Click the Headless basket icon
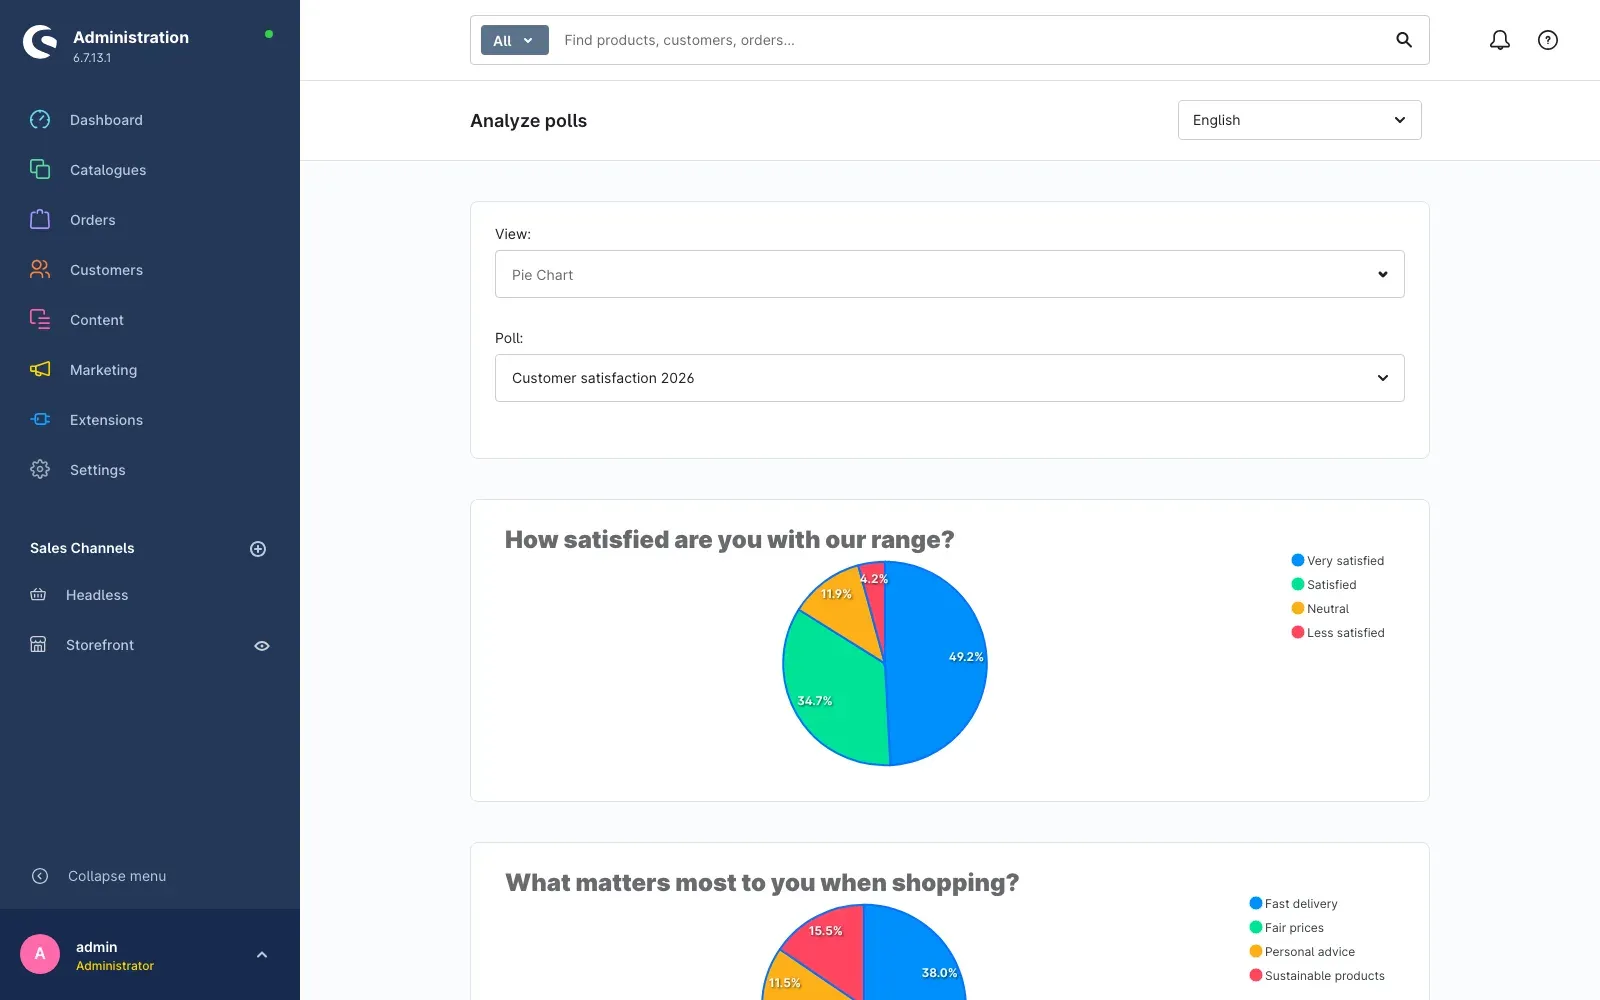The width and height of the screenshot is (1600, 1000). (x=38, y=595)
